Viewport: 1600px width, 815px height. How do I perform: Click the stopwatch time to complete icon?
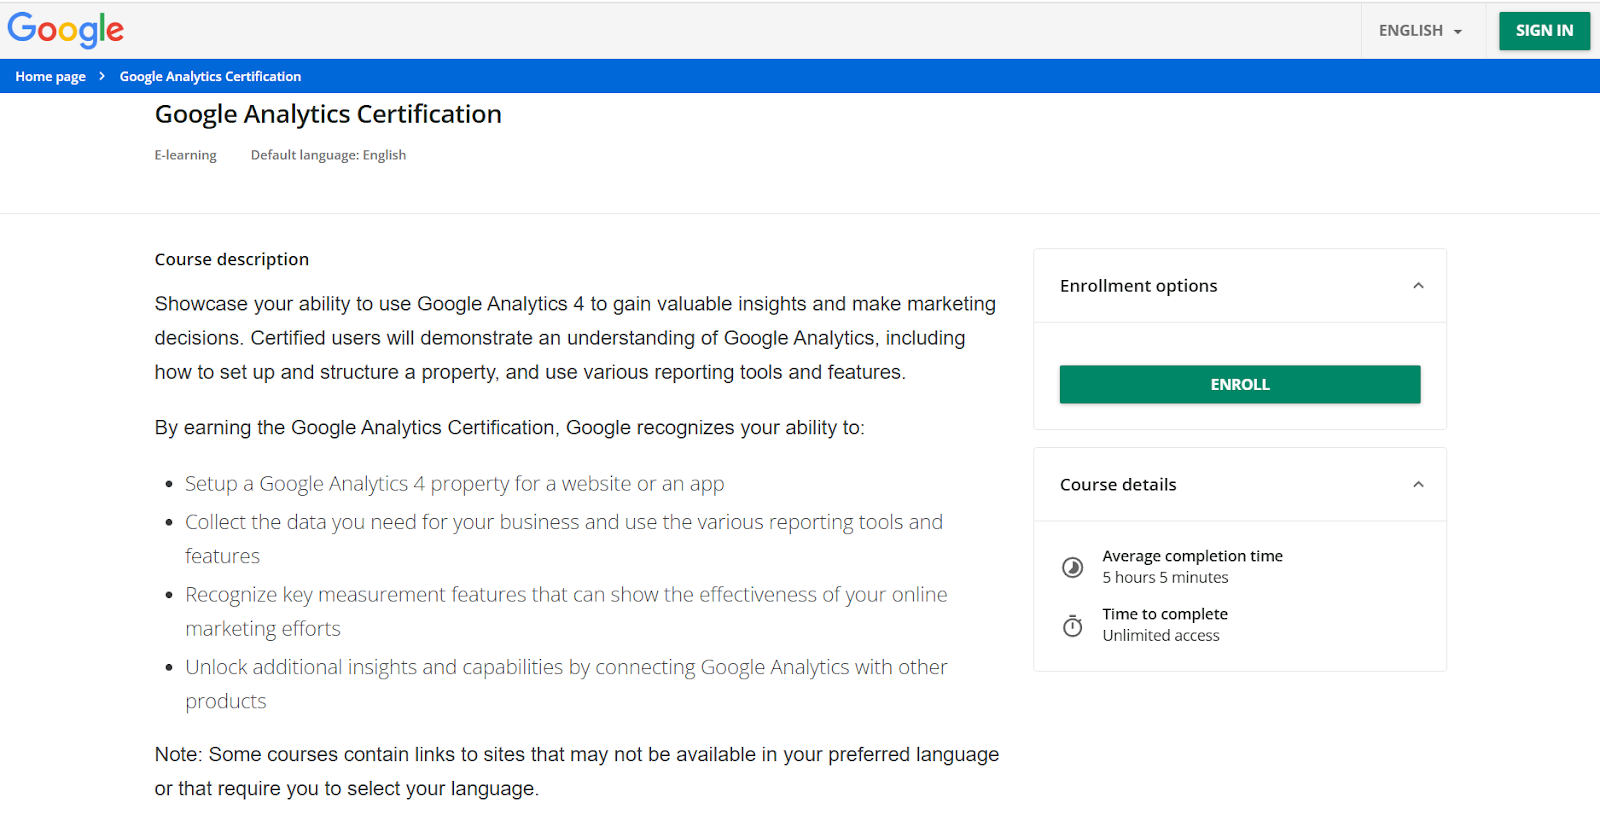1072,626
